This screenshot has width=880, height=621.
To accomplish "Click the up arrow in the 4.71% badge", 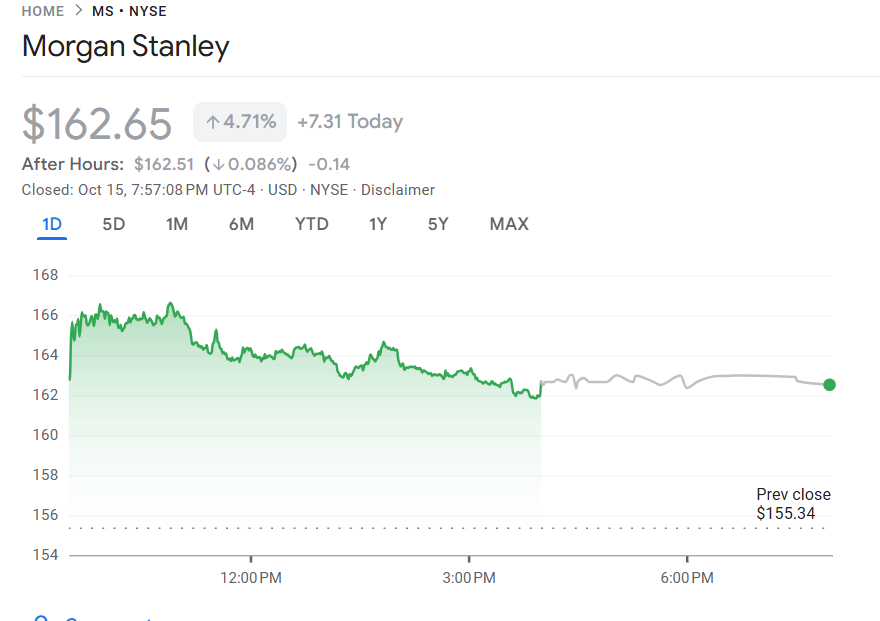I will [212, 122].
